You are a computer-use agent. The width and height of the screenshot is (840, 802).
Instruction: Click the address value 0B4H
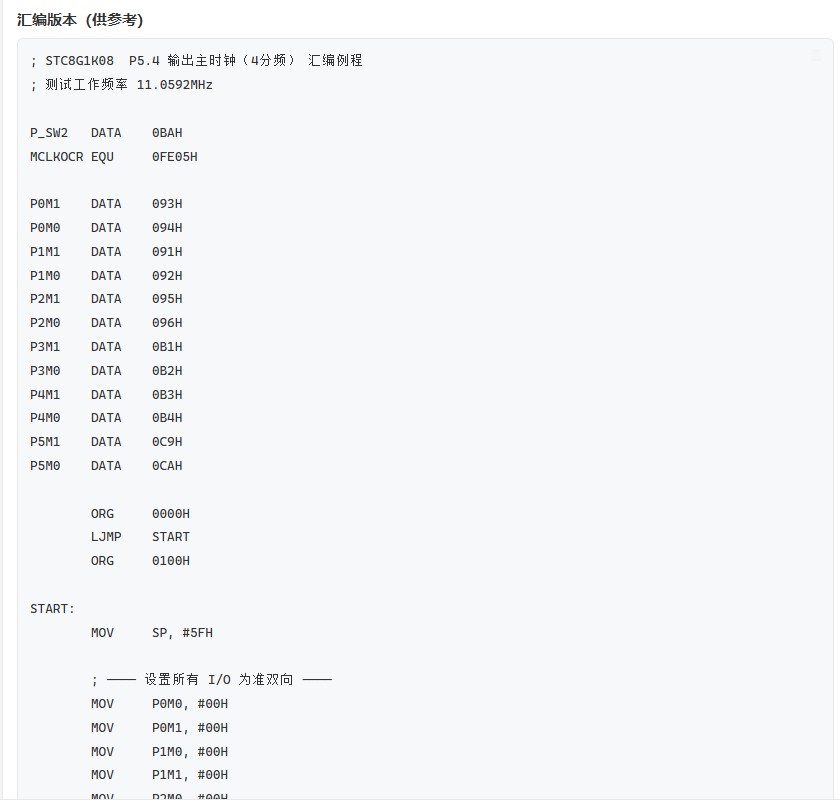click(167, 418)
